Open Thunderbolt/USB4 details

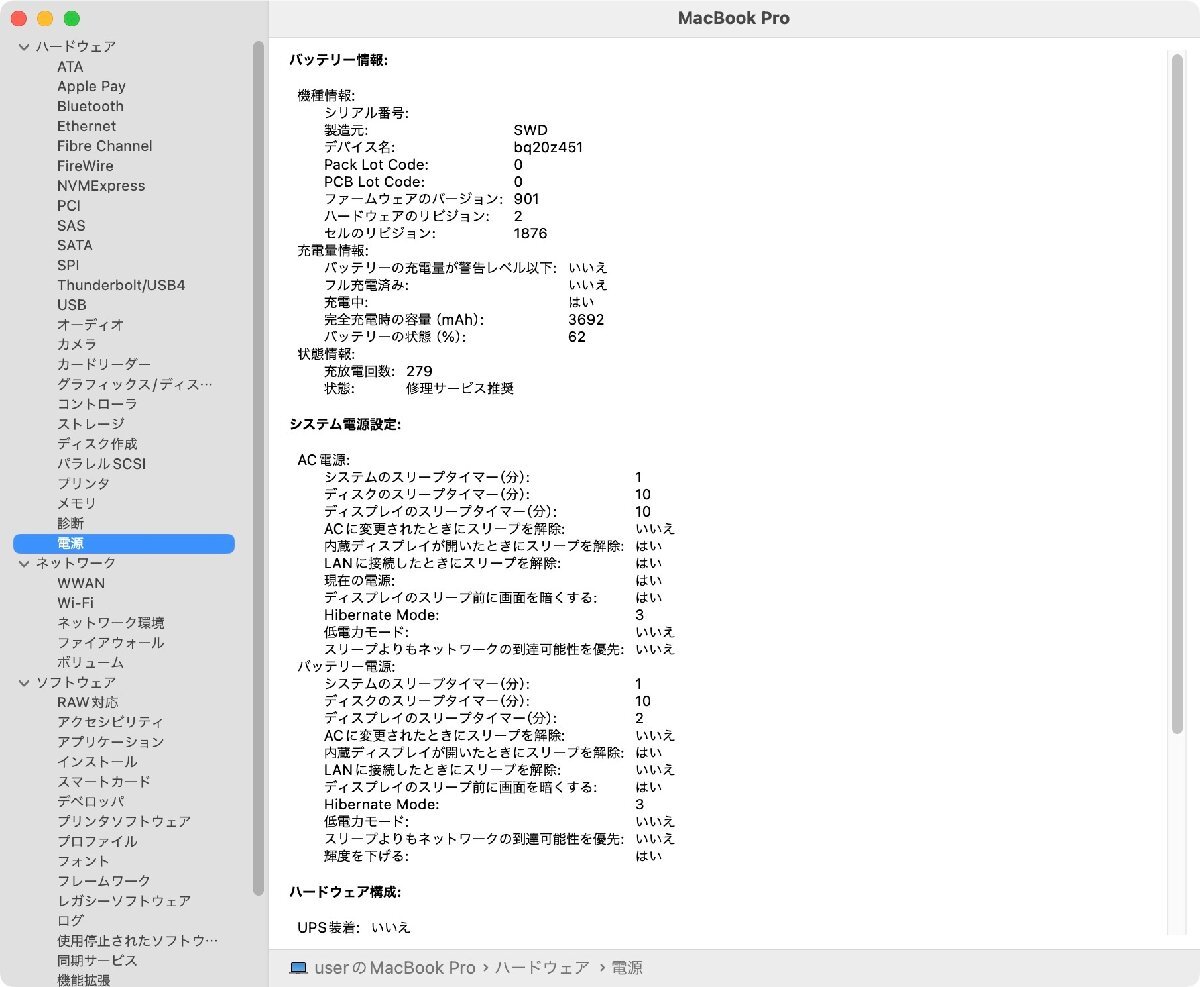click(121, 285)
